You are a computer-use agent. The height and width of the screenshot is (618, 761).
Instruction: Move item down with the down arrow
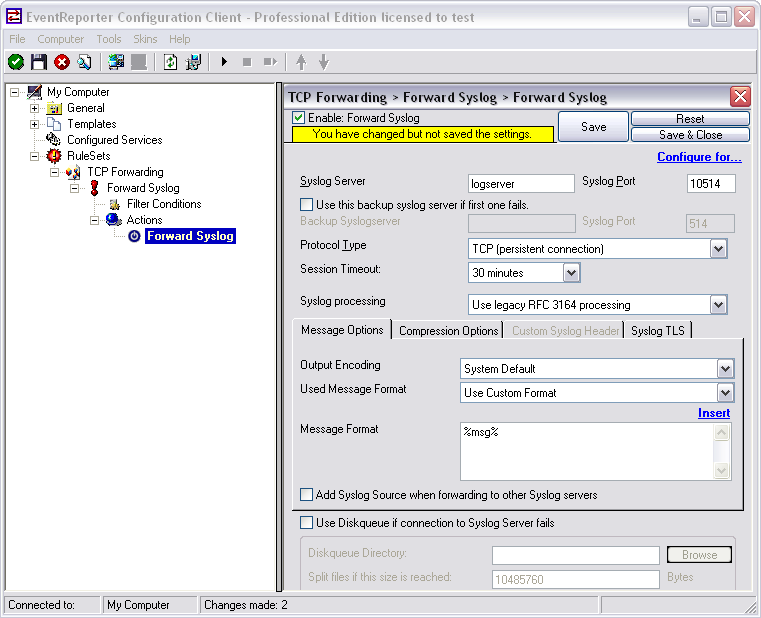[x=324, y=62]
